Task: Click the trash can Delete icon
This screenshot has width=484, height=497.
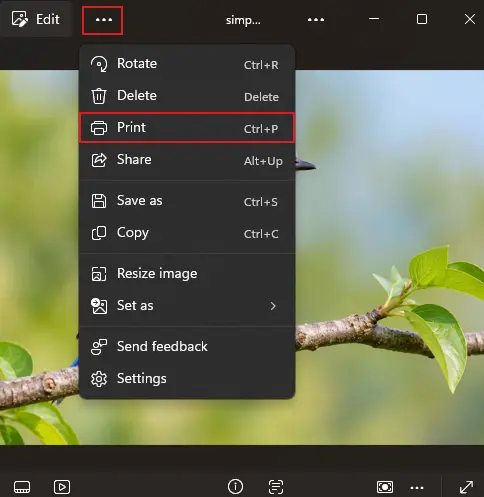Action: click(99, 96)
